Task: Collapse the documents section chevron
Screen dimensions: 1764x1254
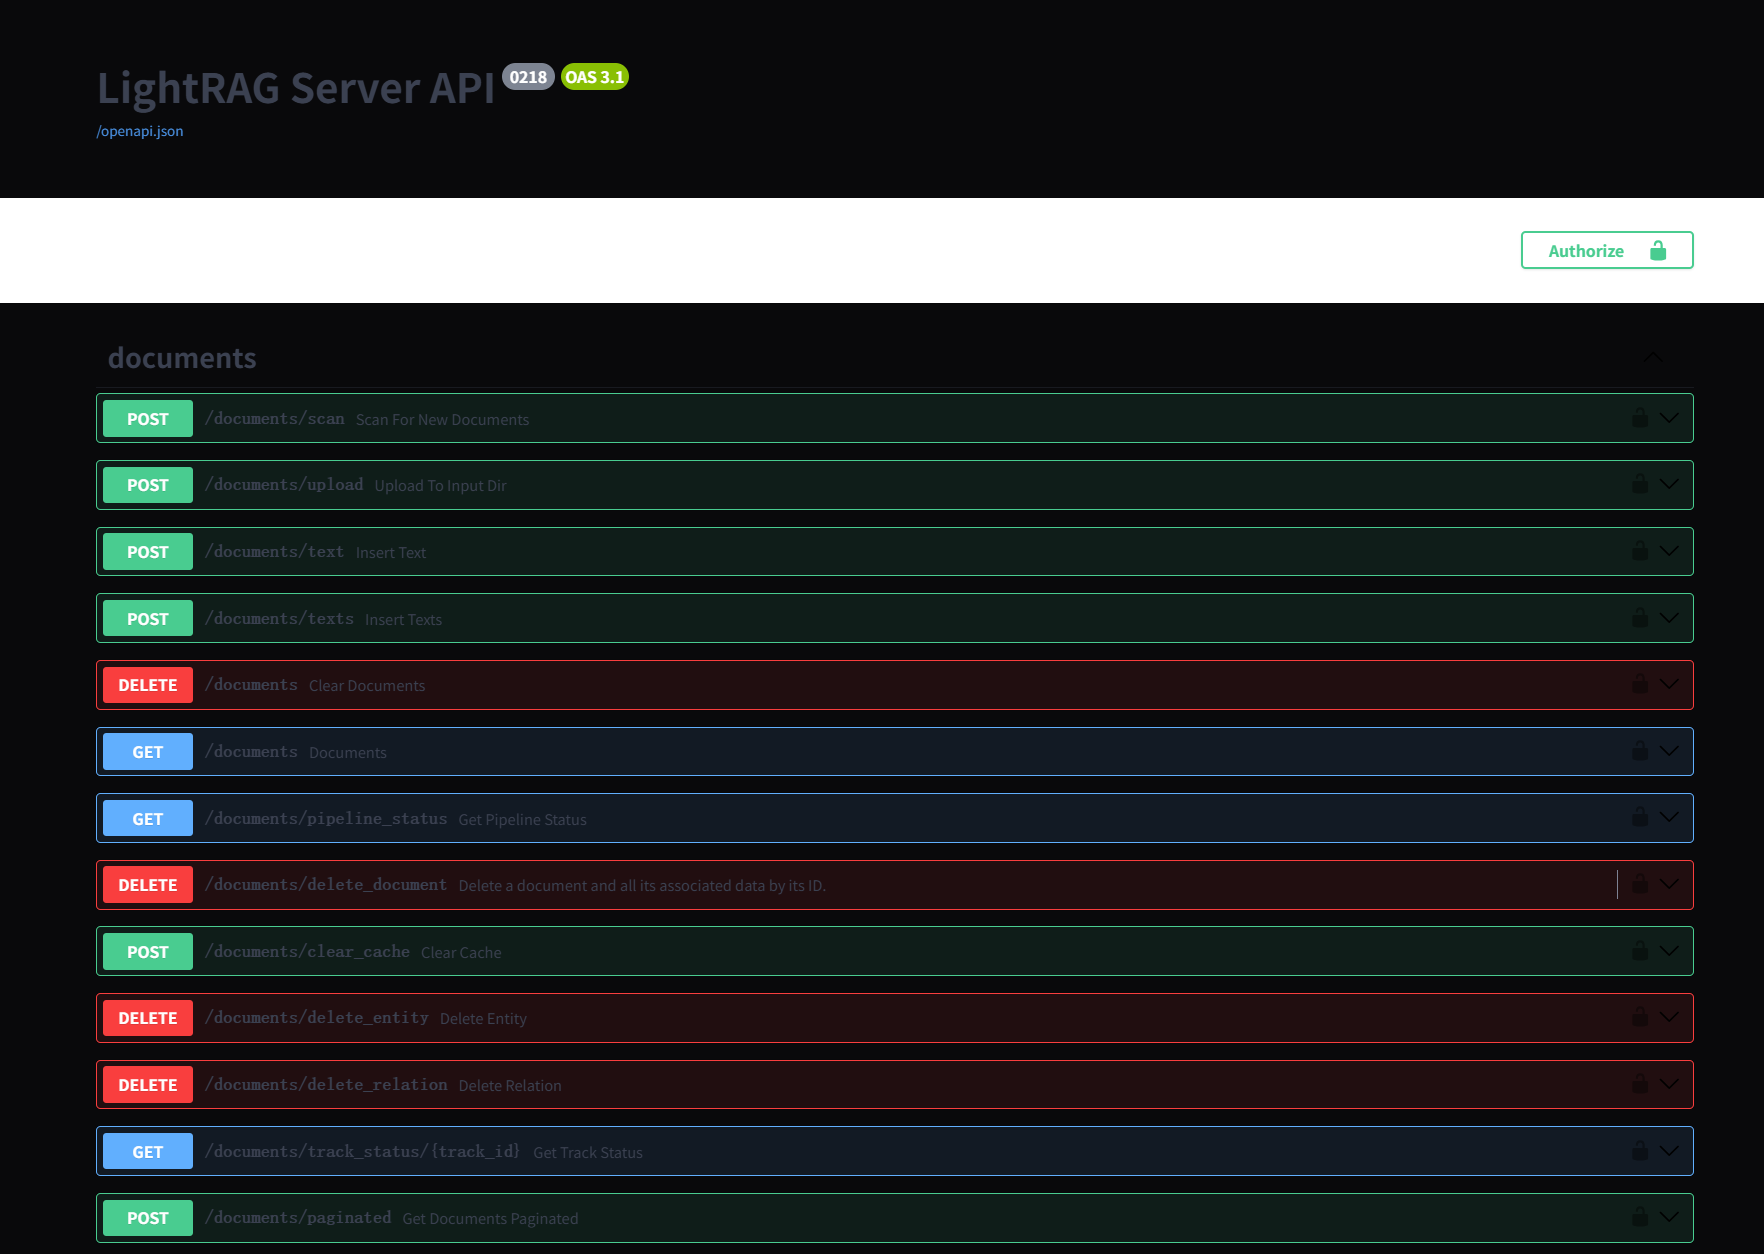Action: (1654, 358)
